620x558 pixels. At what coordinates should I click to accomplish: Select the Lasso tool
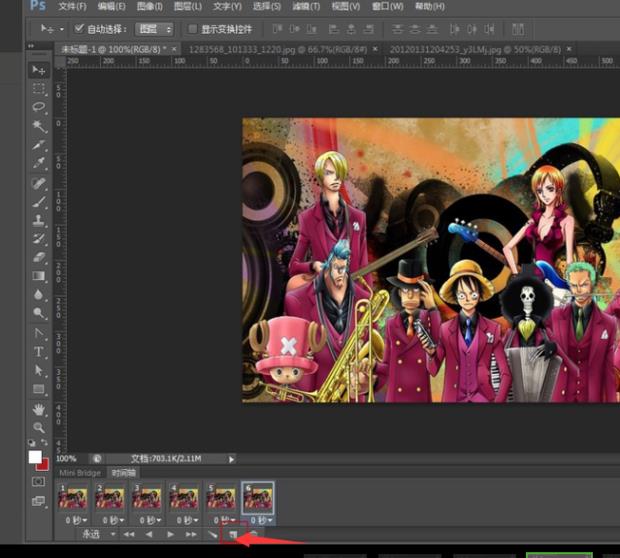[x=39, y=107]
